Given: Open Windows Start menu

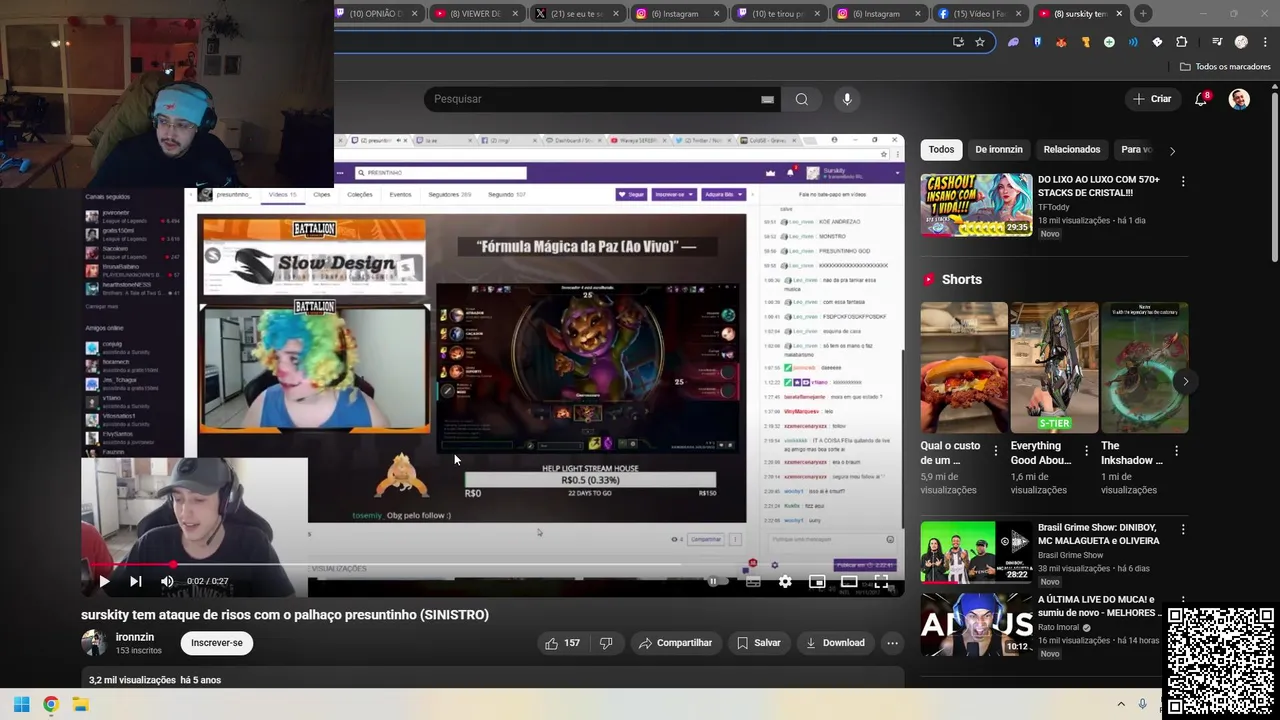Looking at the screenshot, I should pos(21,704).
